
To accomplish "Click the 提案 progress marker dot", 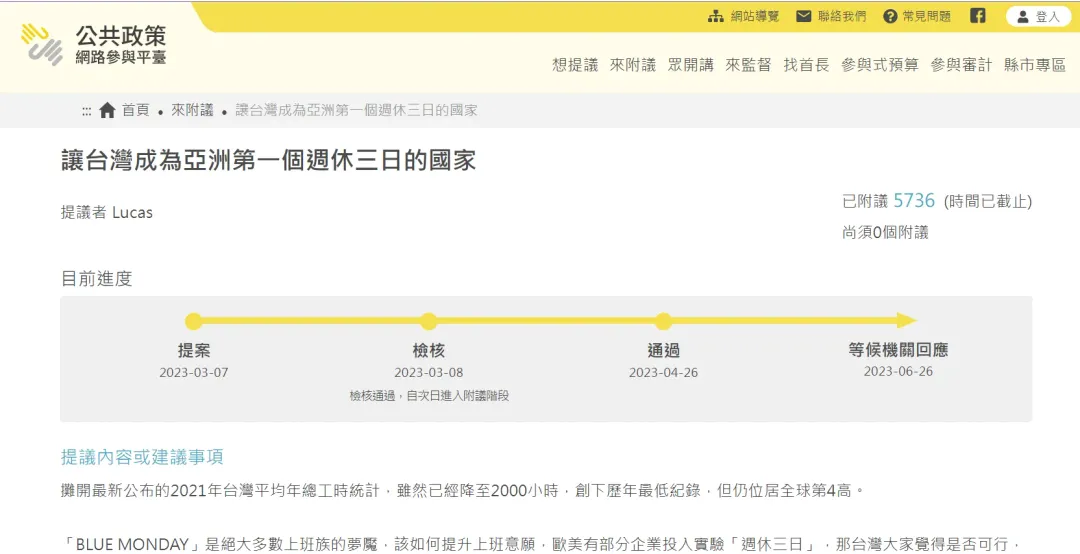I will [194, 321].
